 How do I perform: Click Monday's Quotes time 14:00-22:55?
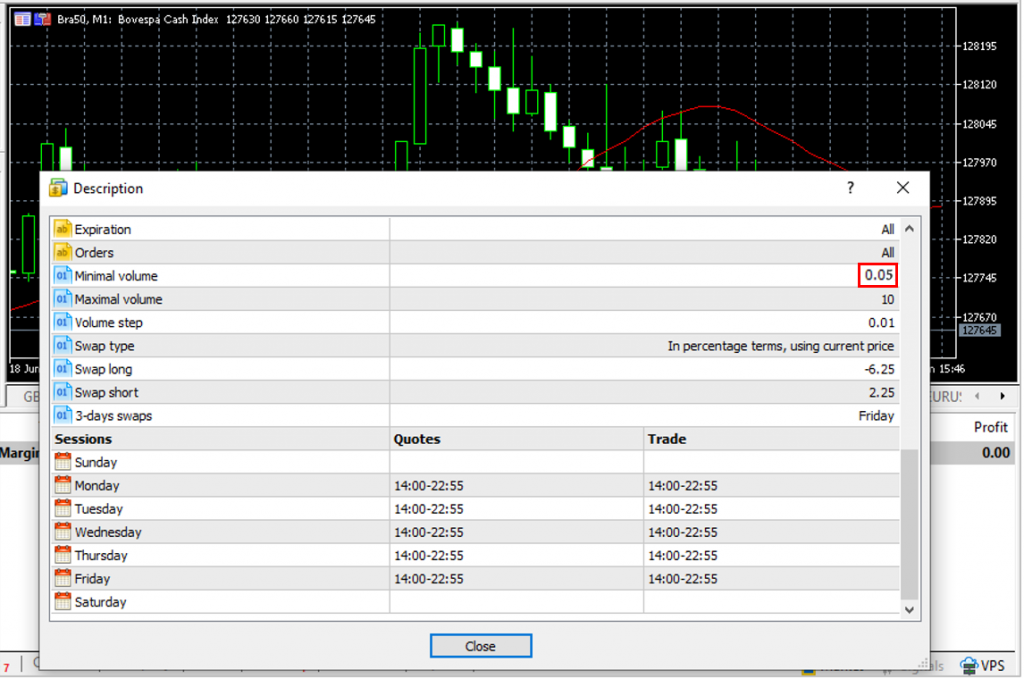428,486
